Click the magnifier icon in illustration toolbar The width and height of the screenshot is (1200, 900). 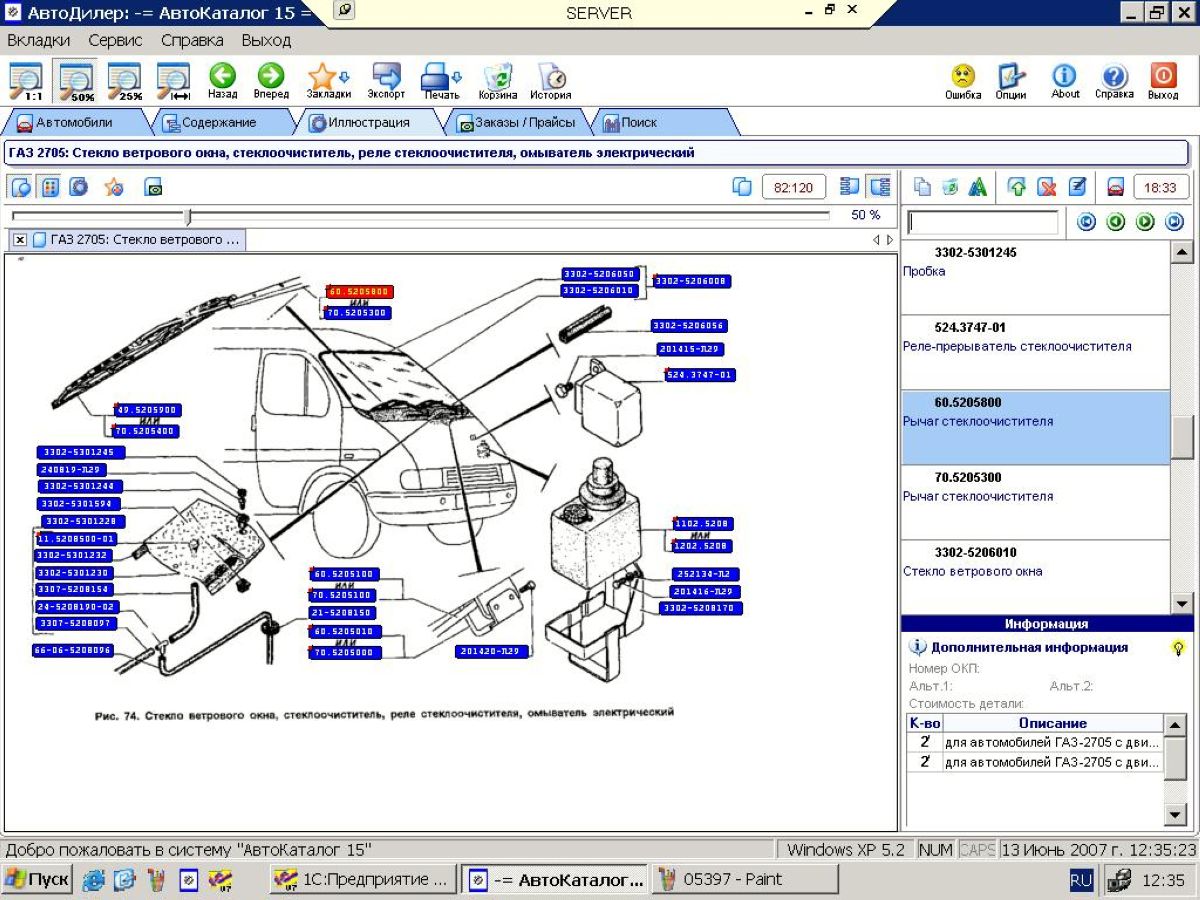point(21,187)
